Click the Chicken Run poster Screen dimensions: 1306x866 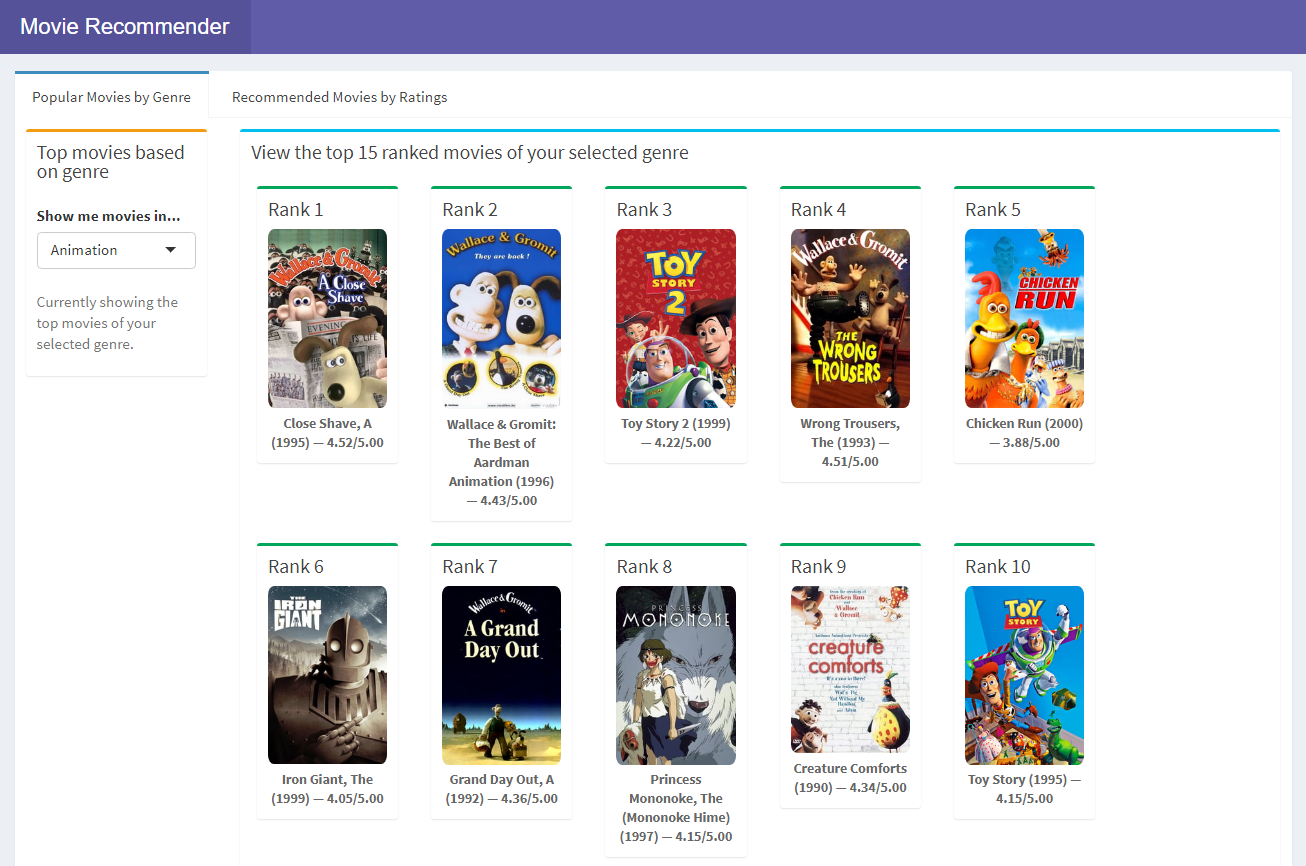pyautogui.click(x=1024, y=318)
